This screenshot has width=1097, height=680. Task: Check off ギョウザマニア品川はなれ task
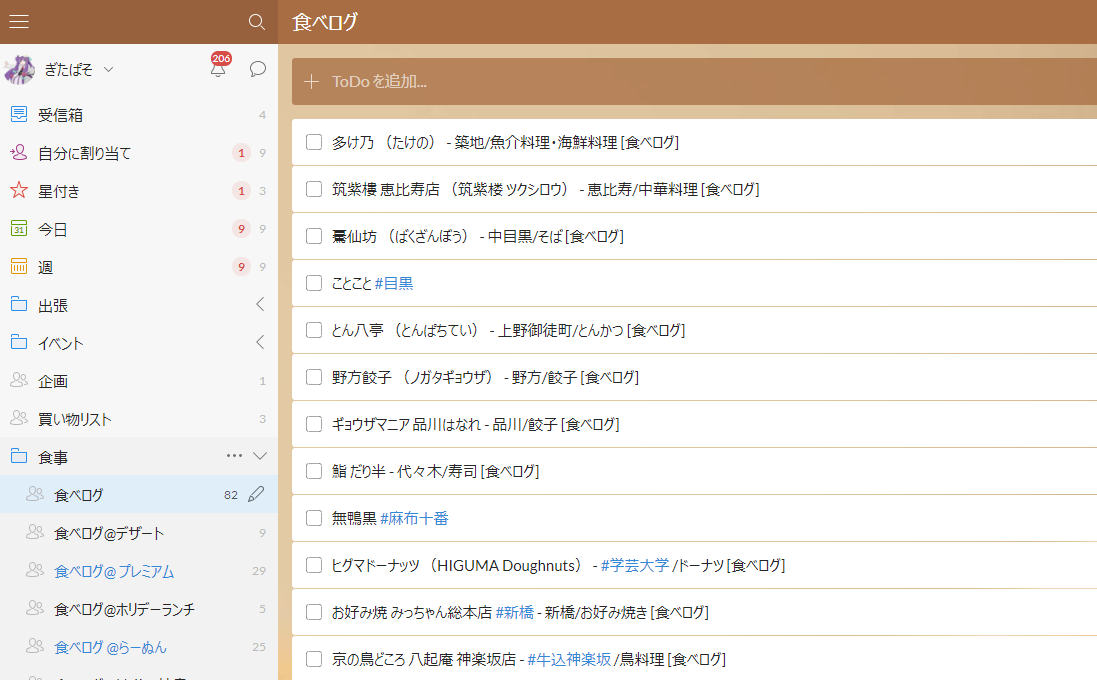[314, 424]
